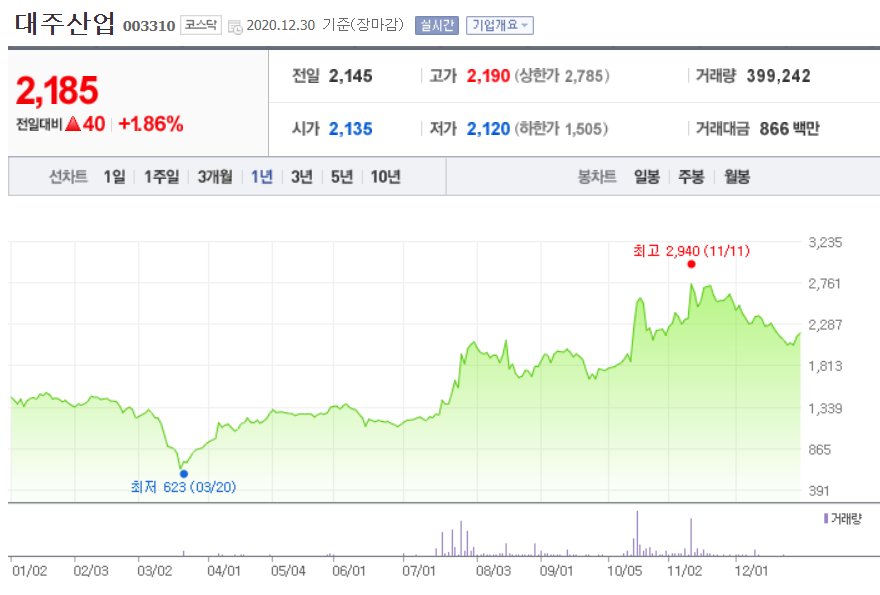Viewport: 880px width, 595px height.
Task: Click the 코스닥 market badge
Action: coord(201,25)
